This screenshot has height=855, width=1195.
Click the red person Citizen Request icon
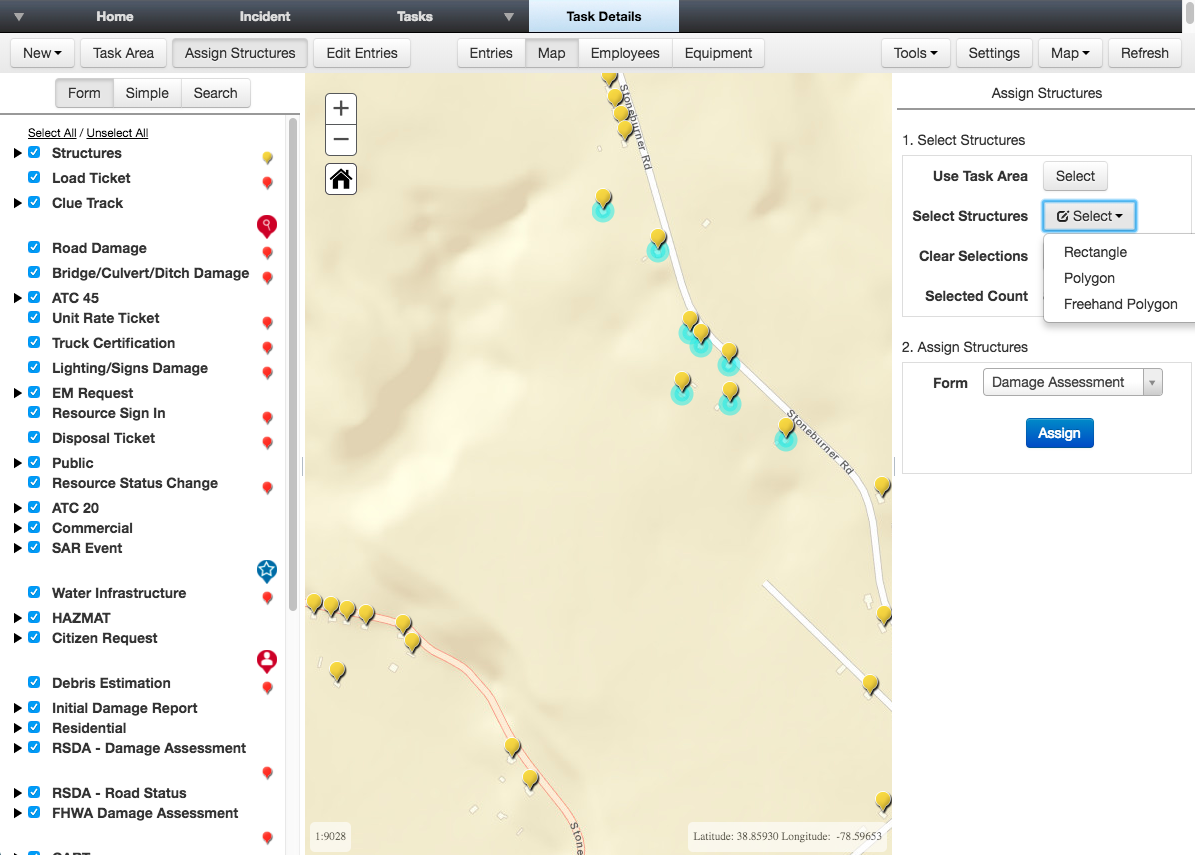(267, 661)
